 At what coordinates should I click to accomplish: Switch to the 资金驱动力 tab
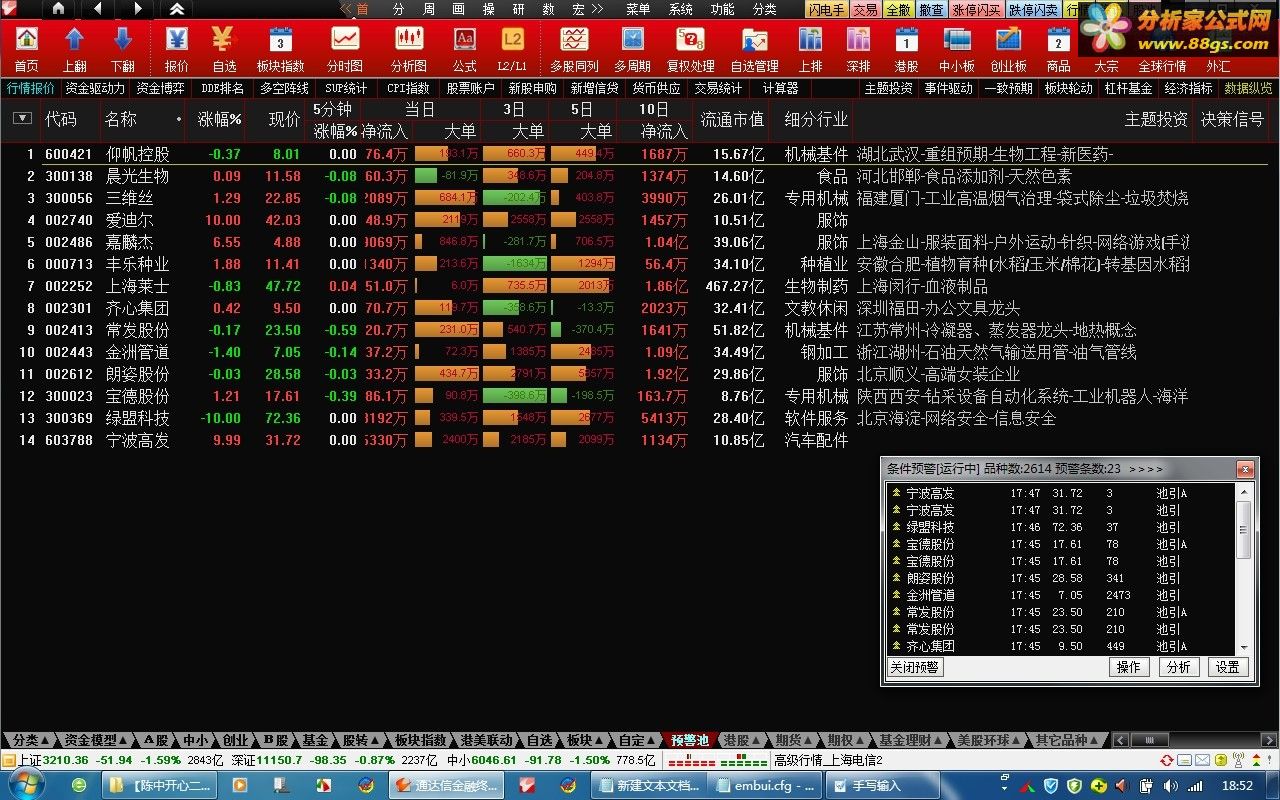95,88
